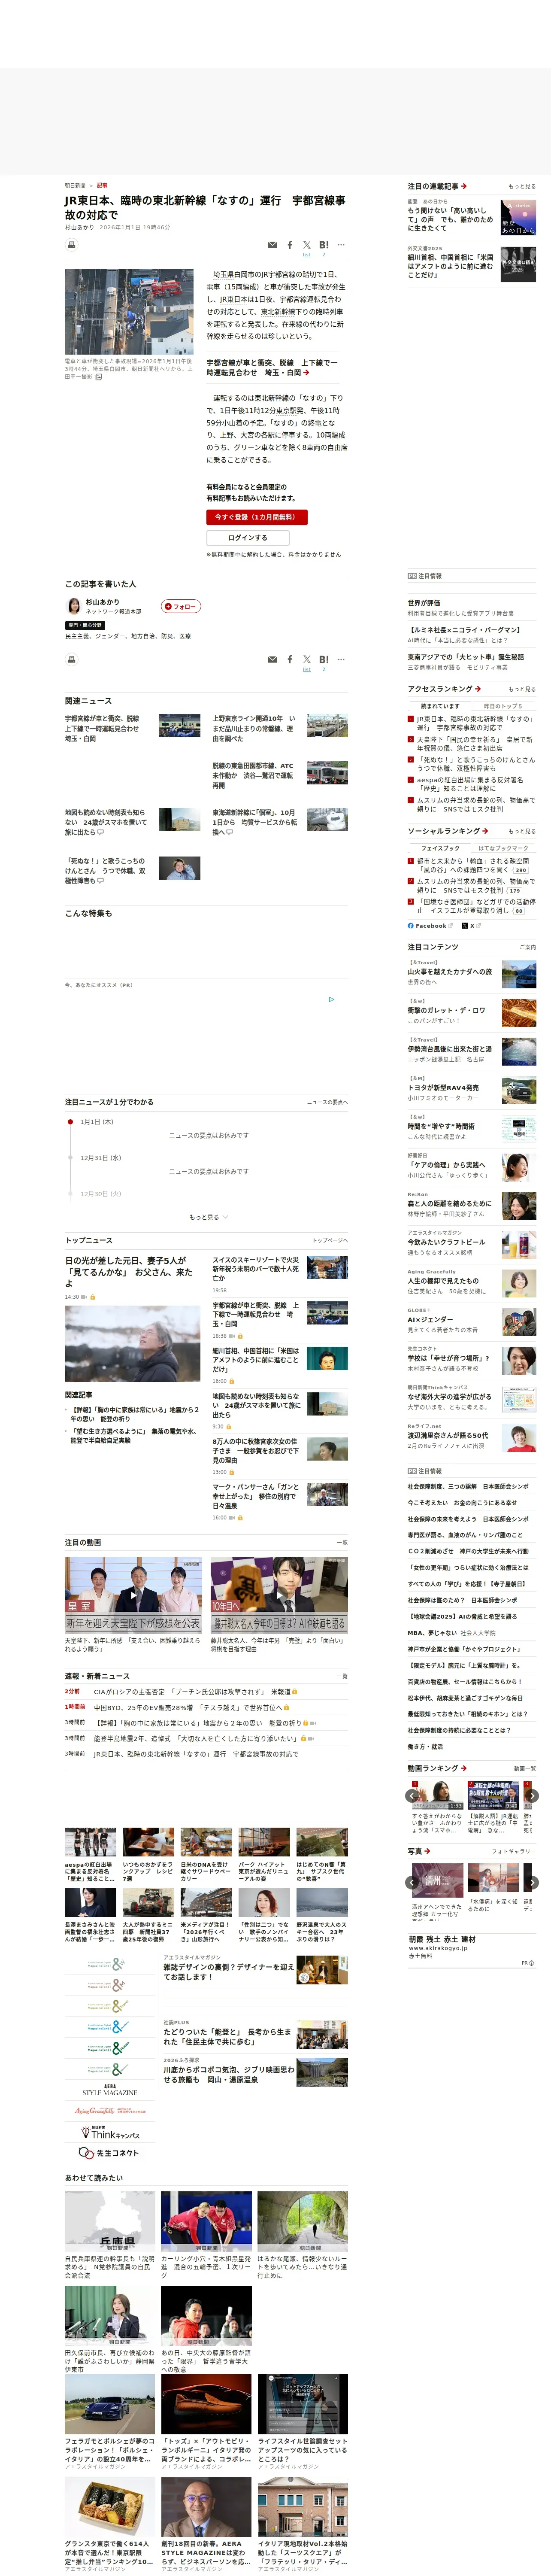Play the 藤井聡太 video
Viewport: 551px width, 2576px height.
click(279, 1596)
